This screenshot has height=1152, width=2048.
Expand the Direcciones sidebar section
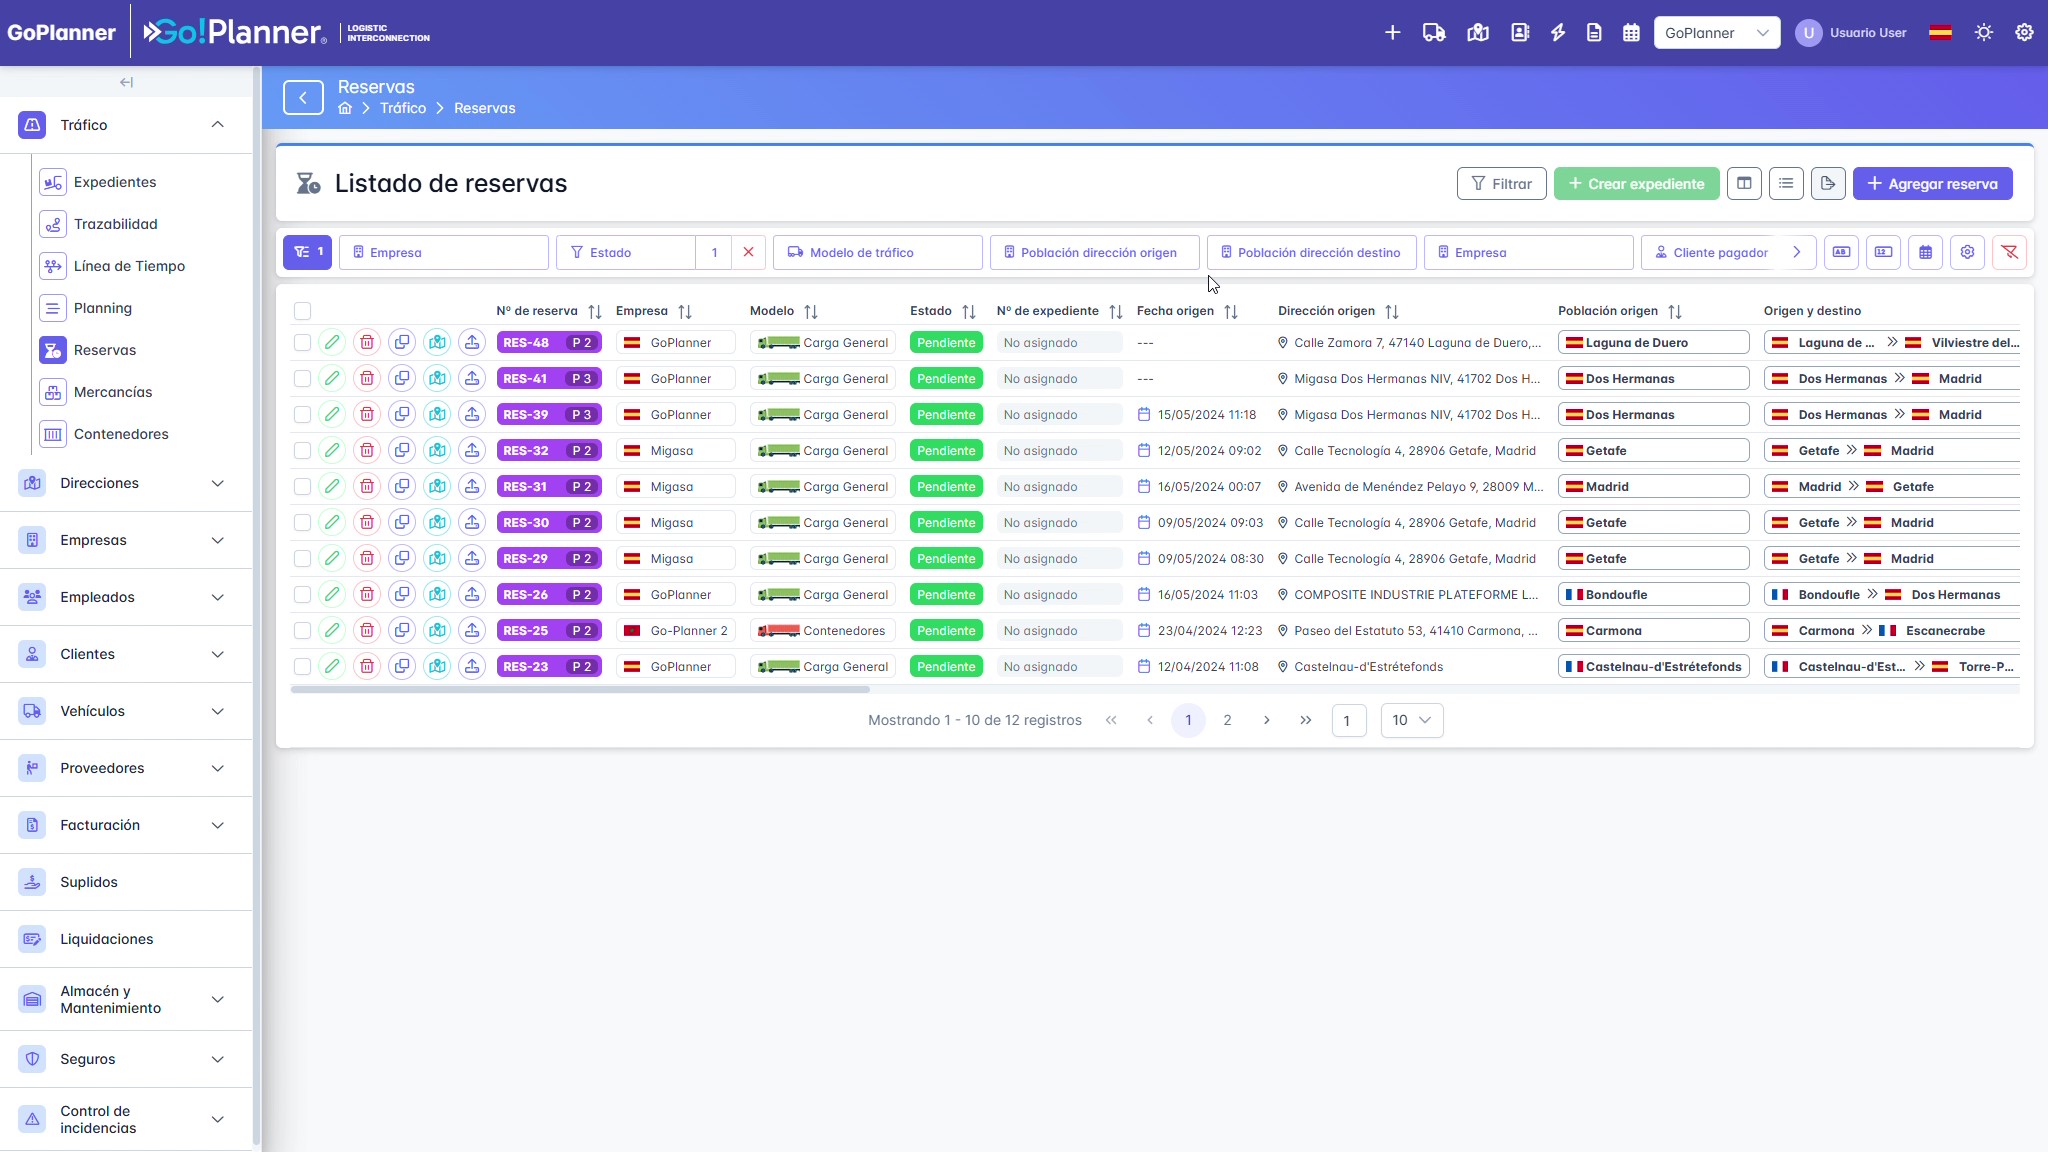[126, 484]
